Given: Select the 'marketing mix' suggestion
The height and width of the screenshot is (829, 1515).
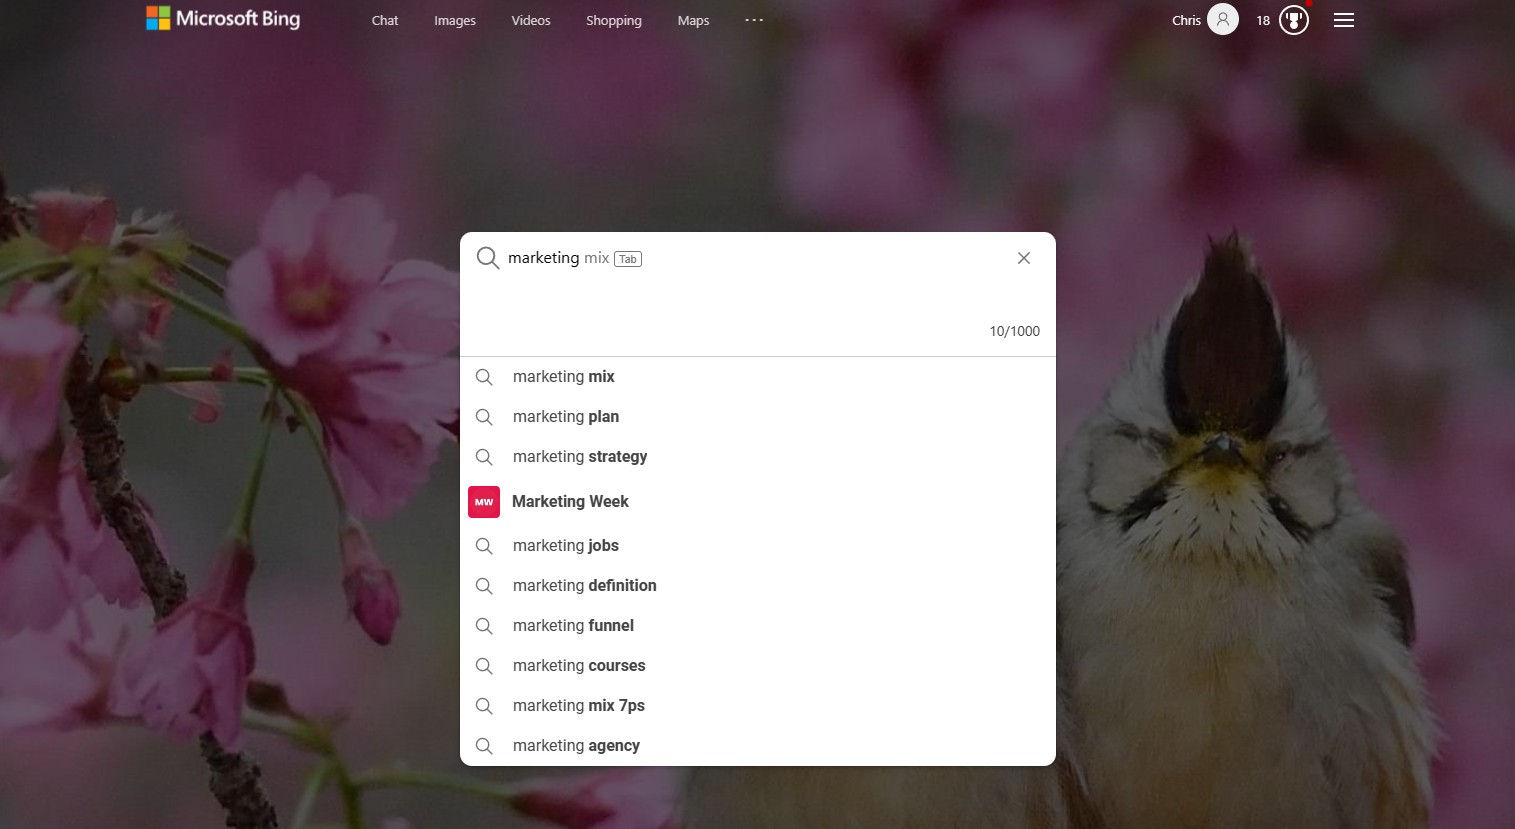Looking at the screenshot, I should tap(564, 377).
